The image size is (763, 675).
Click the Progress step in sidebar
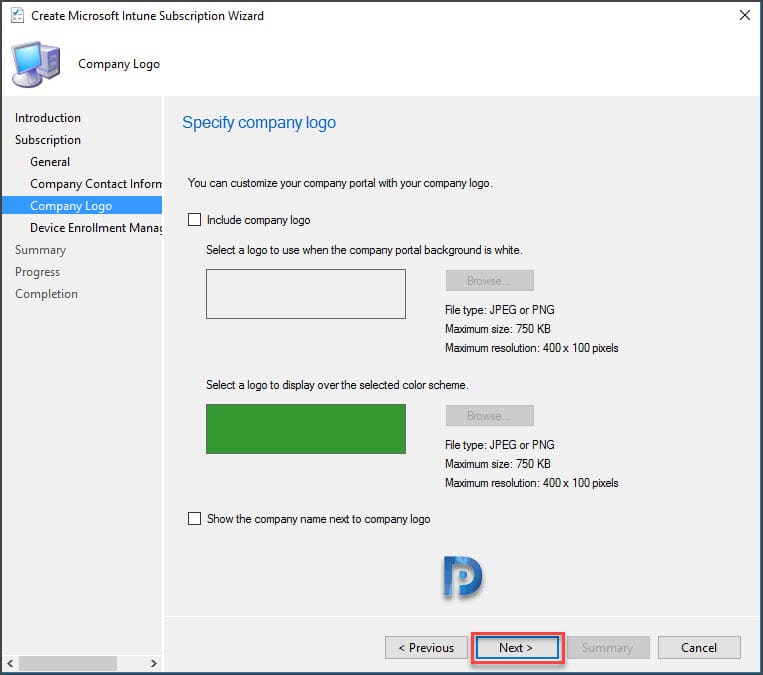point(37,272)
